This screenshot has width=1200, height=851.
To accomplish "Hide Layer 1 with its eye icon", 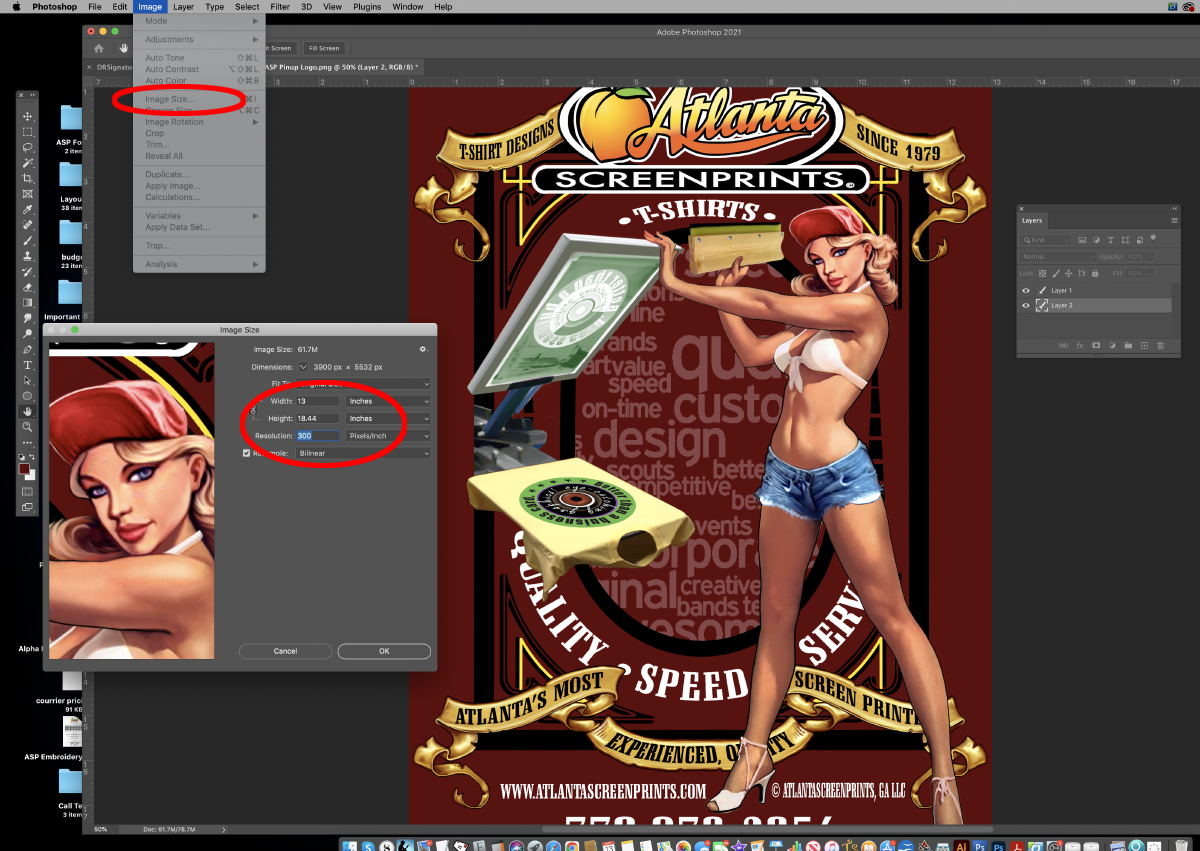I will click(1026, 290).
